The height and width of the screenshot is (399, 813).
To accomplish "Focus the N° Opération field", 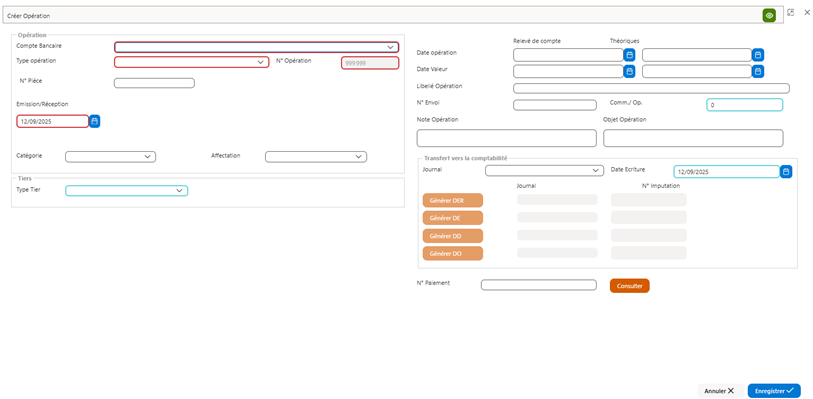I will pyautogui.click(x=370, y=63).
